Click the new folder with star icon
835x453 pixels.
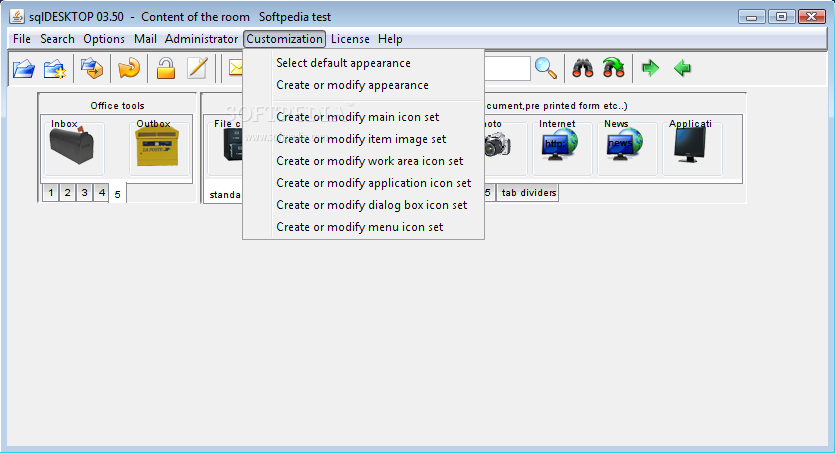tap(54, 69)
